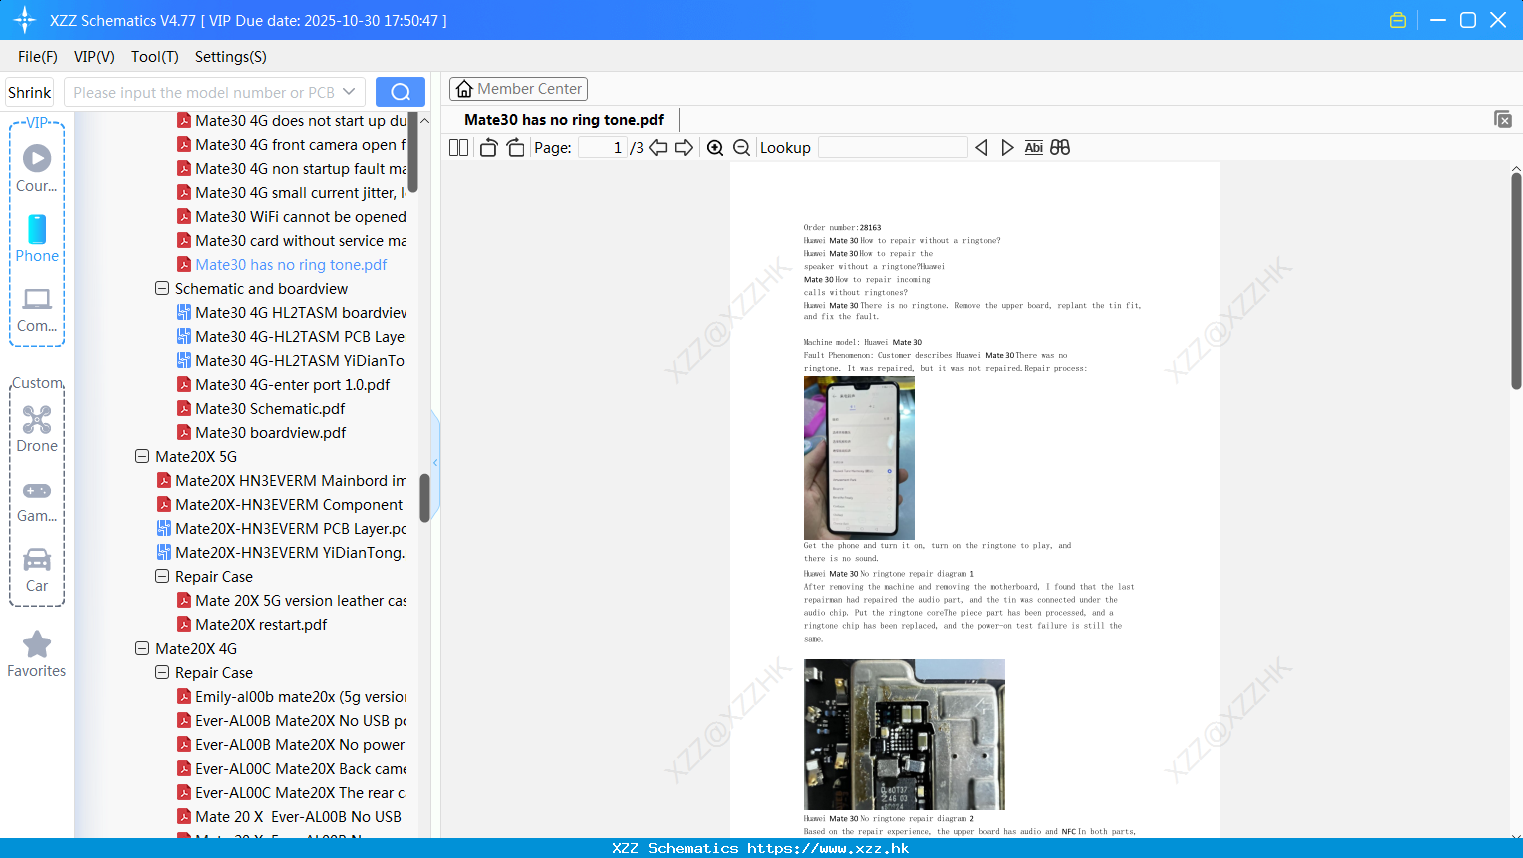
Task: Select Phone category in sidebar
Action: [37, 239]
